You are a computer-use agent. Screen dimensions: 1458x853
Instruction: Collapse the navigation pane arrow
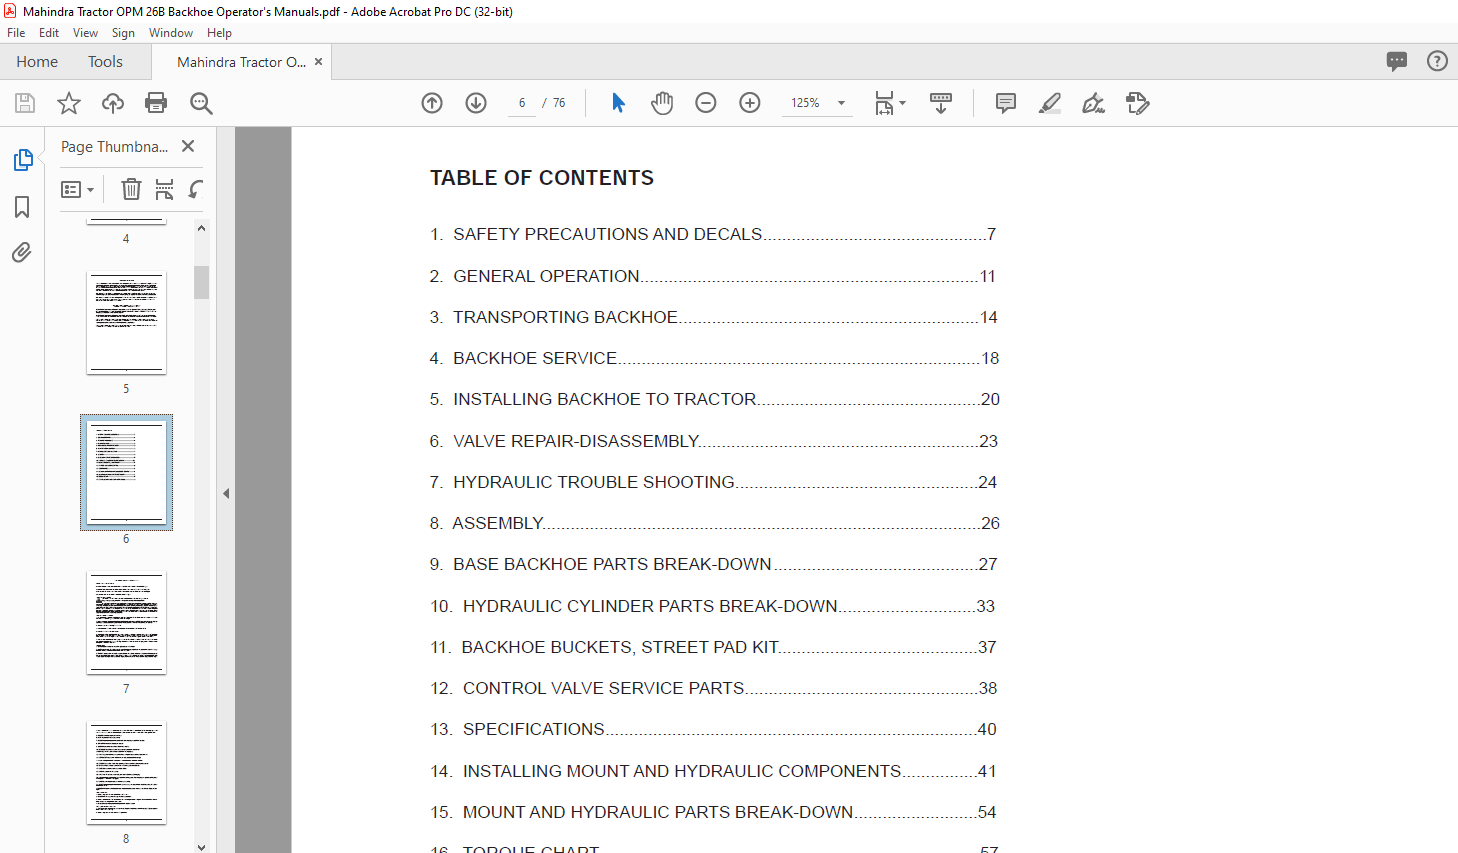pyautogui.click(x=226, y=493)
